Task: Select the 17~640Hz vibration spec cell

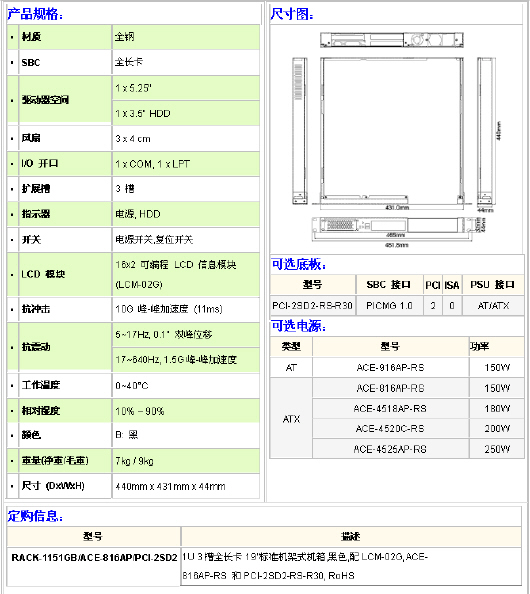Action: pos(186,360)
